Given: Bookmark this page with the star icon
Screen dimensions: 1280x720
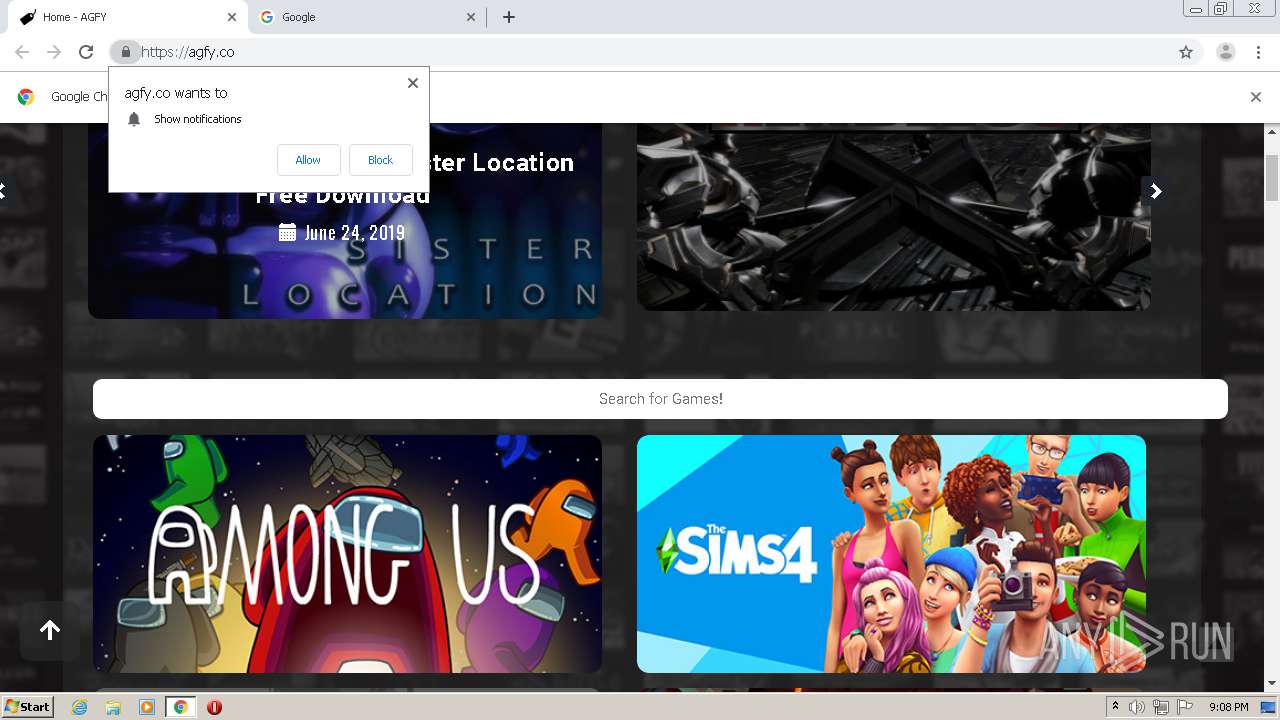Looking at the screenshot, I should (x=1186, y=52).
